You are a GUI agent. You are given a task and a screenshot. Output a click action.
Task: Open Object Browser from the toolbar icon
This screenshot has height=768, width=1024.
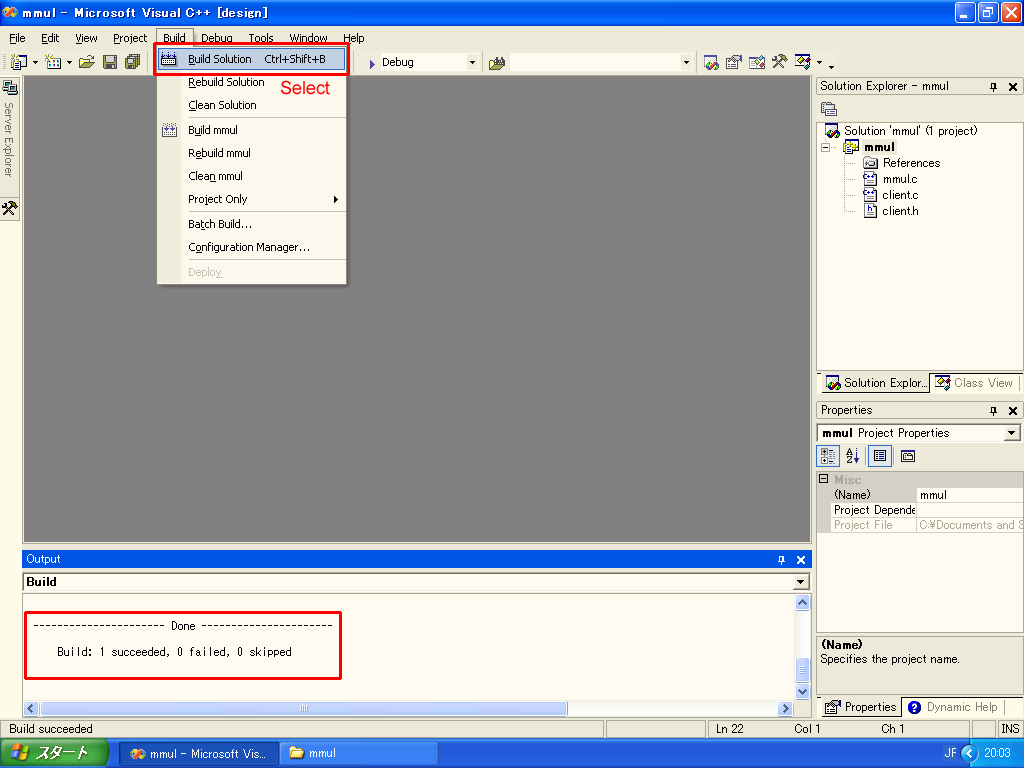tap(757, 63)
